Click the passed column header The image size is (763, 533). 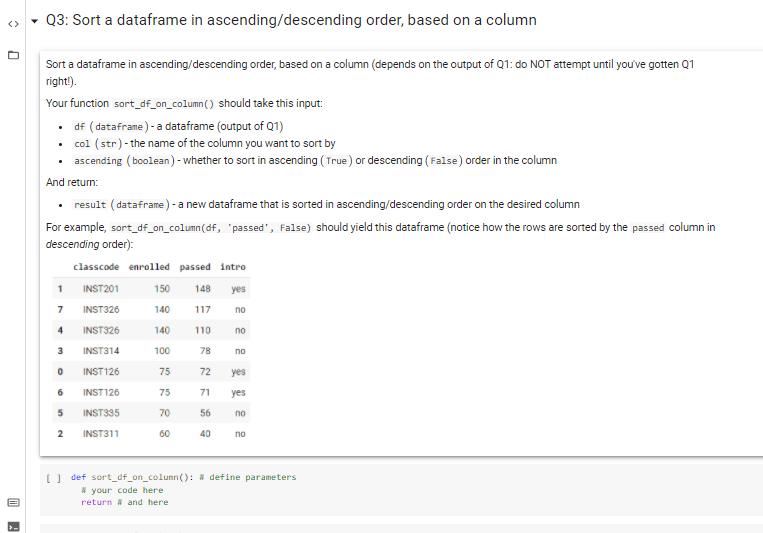point(195,267)
